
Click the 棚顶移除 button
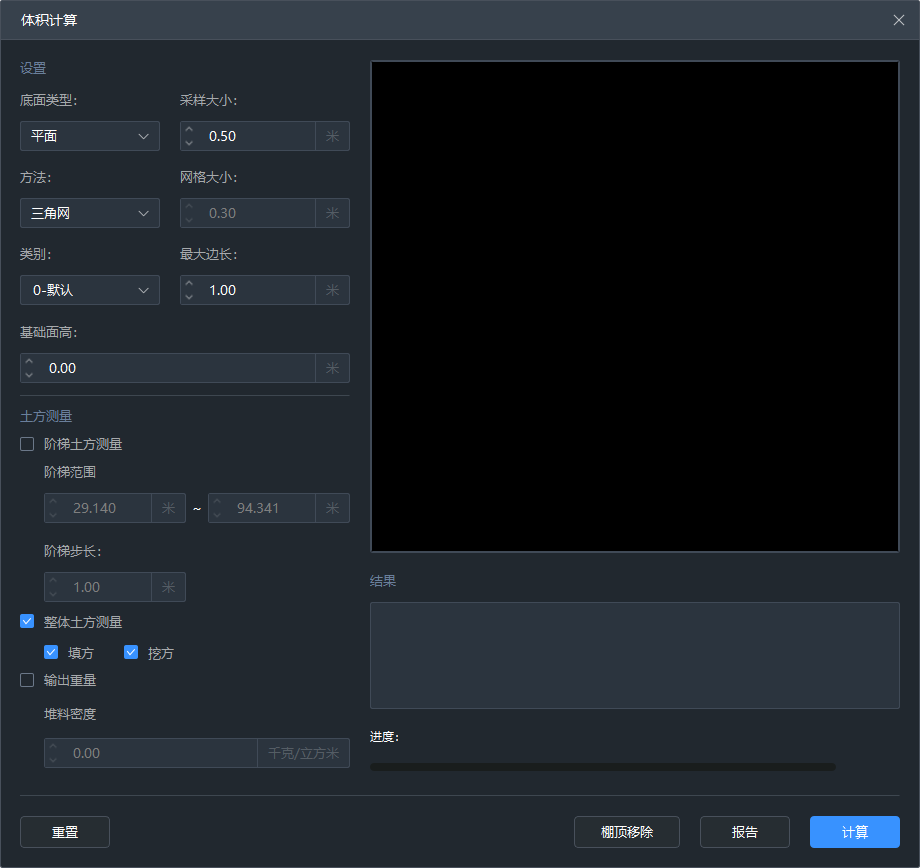click(x=627, y=832)
